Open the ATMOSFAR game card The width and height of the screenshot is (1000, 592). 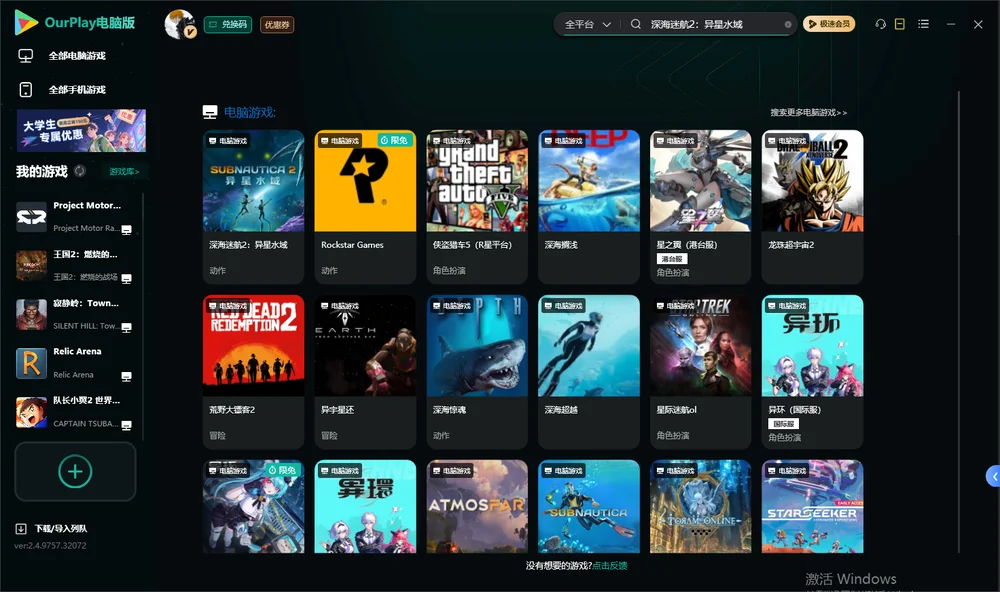tap(477, 507)
